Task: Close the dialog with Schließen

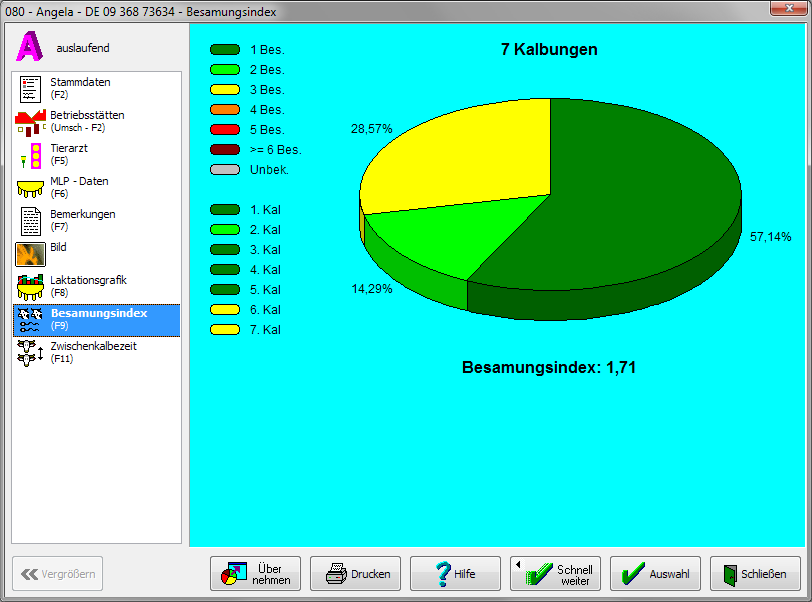Action: point(755,574)
